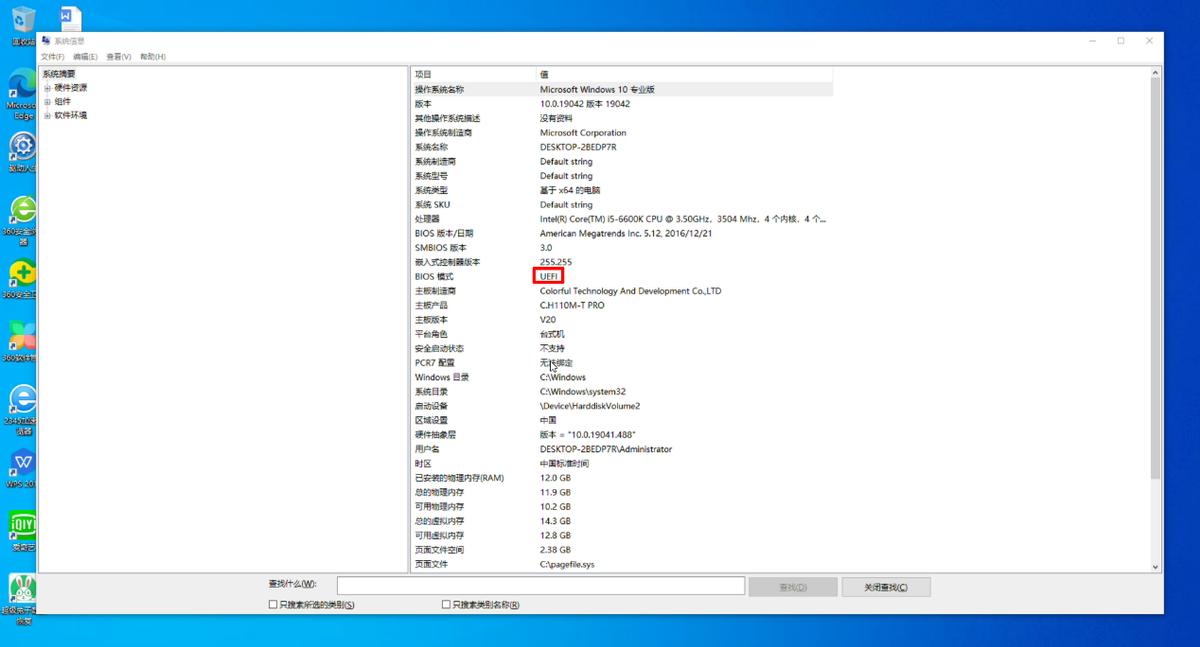The image size is (1200, 647).
Task: Open the 文件(F) menu
Action: coord(51,57)
